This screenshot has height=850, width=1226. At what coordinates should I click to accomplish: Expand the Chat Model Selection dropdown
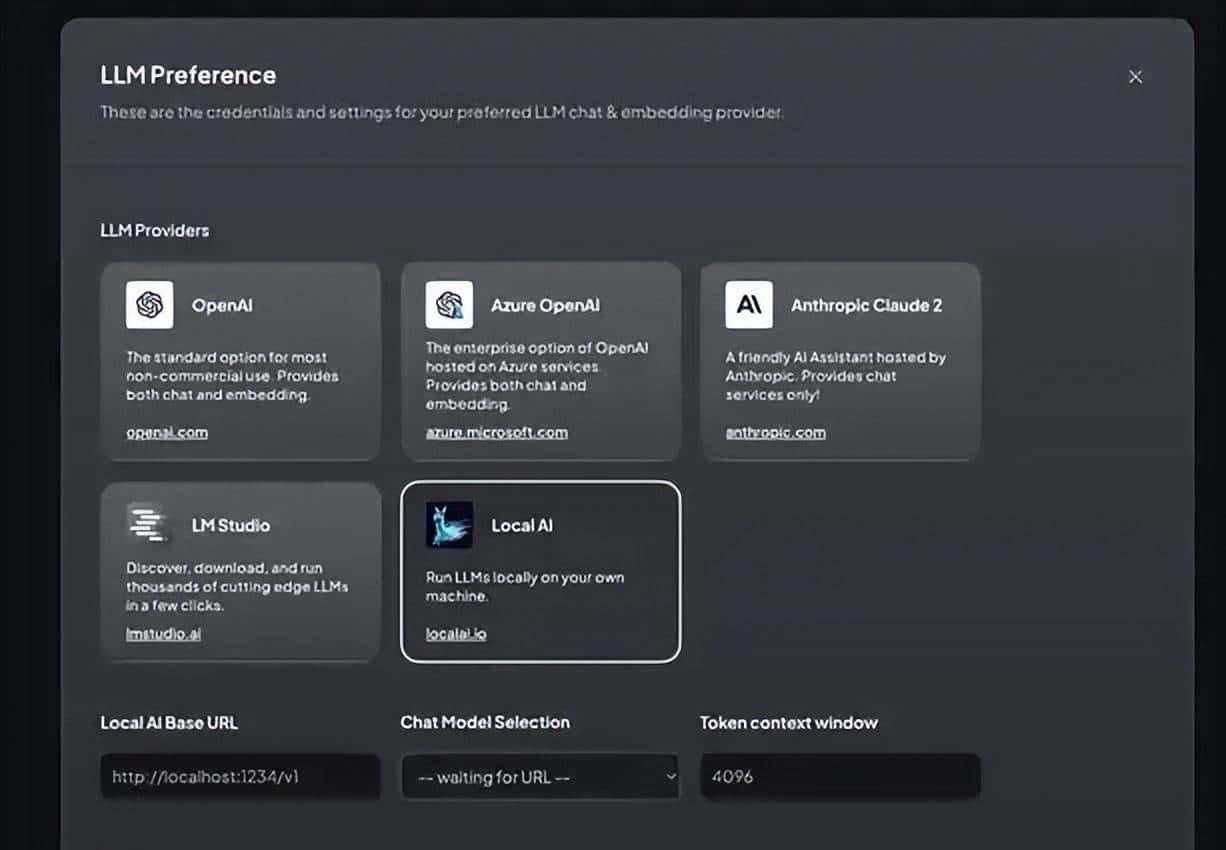pos(540,777)
